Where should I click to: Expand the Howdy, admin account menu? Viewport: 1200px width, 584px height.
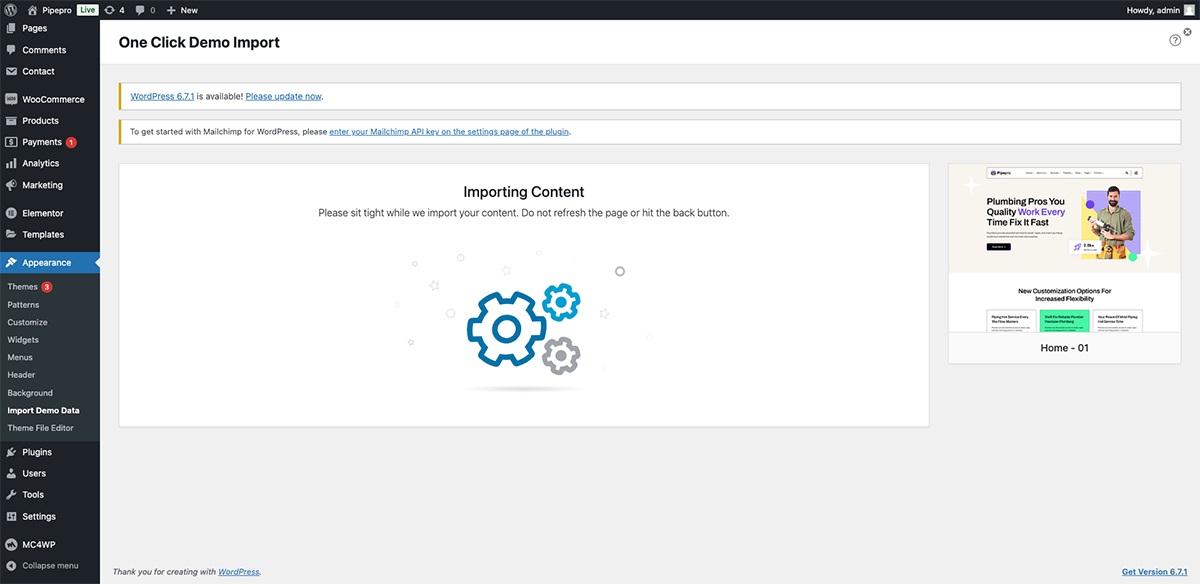1159,10
